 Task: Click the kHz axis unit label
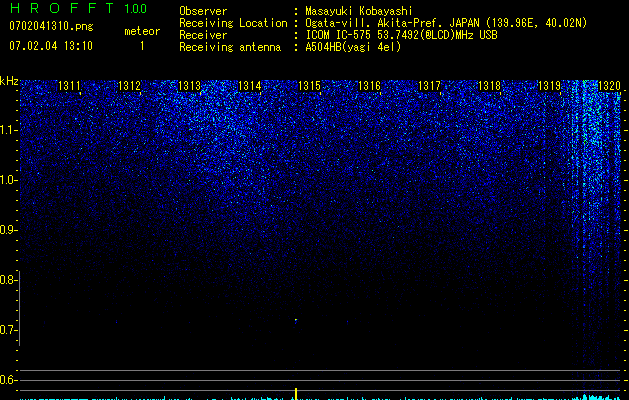coord(9,81)
